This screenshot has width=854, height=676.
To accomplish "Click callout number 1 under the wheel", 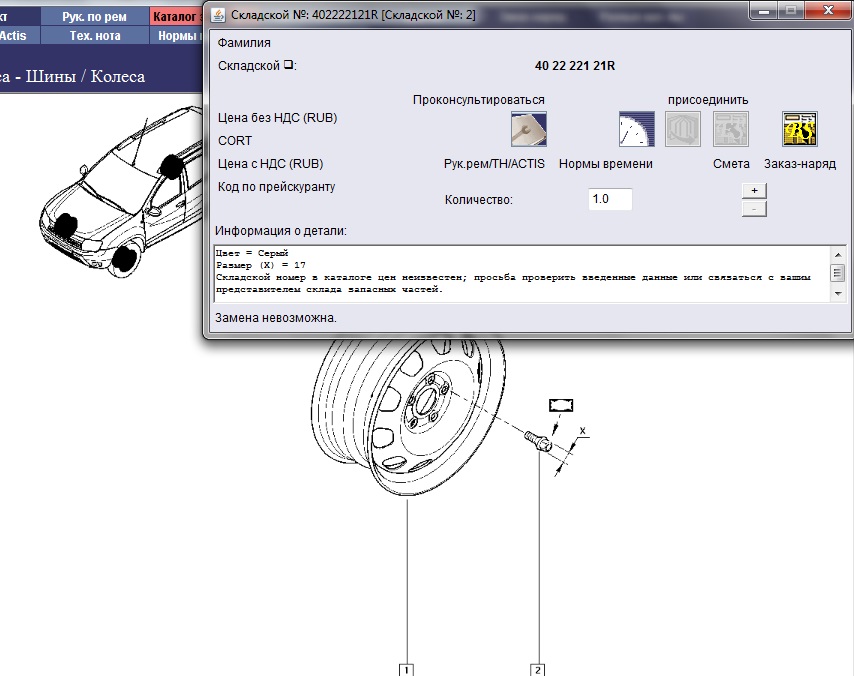I will tap(407, 669).
